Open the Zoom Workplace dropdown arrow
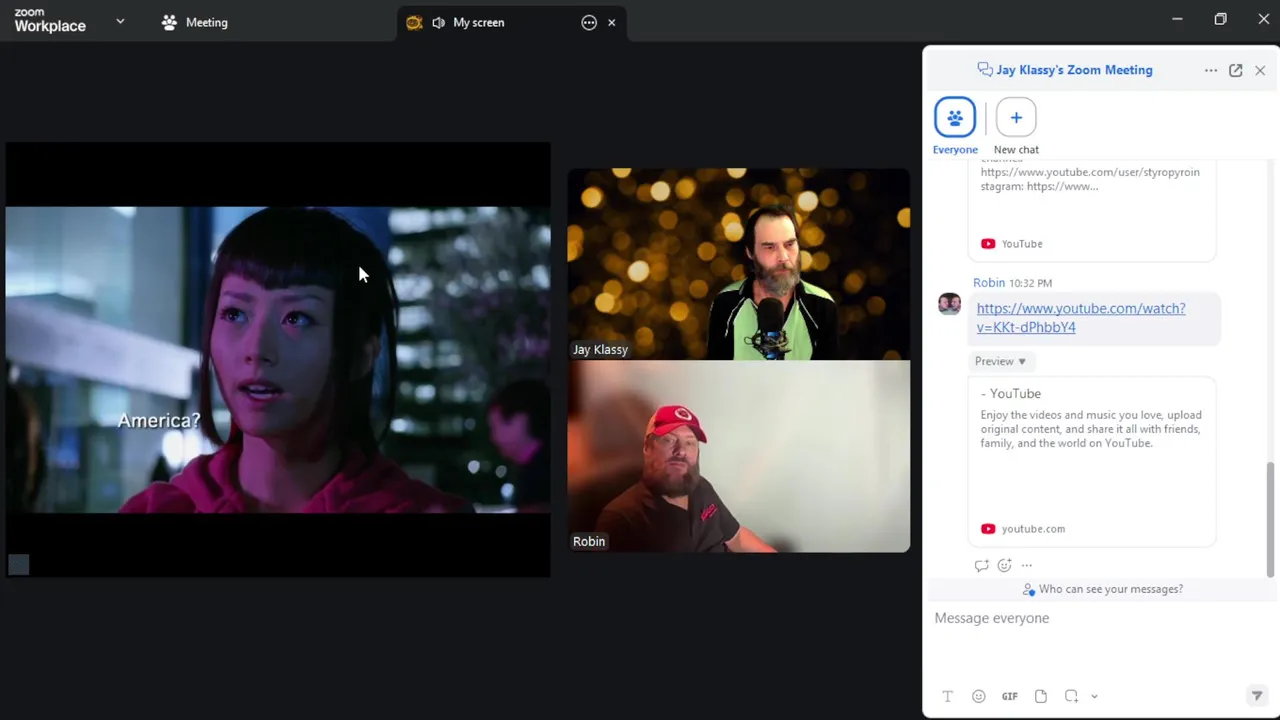This screenshot has width=1280, height=720. tap(120, 21)
